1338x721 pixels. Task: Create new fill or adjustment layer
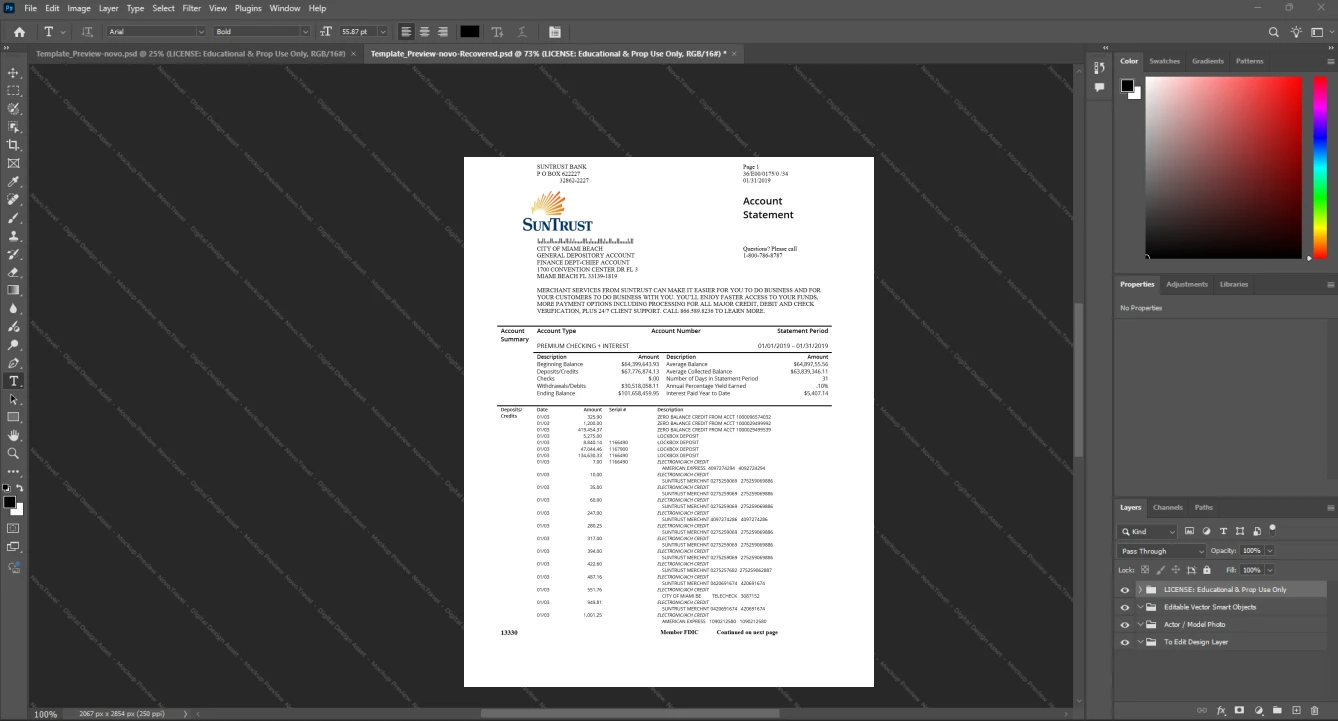click(x=1259, y=710)
